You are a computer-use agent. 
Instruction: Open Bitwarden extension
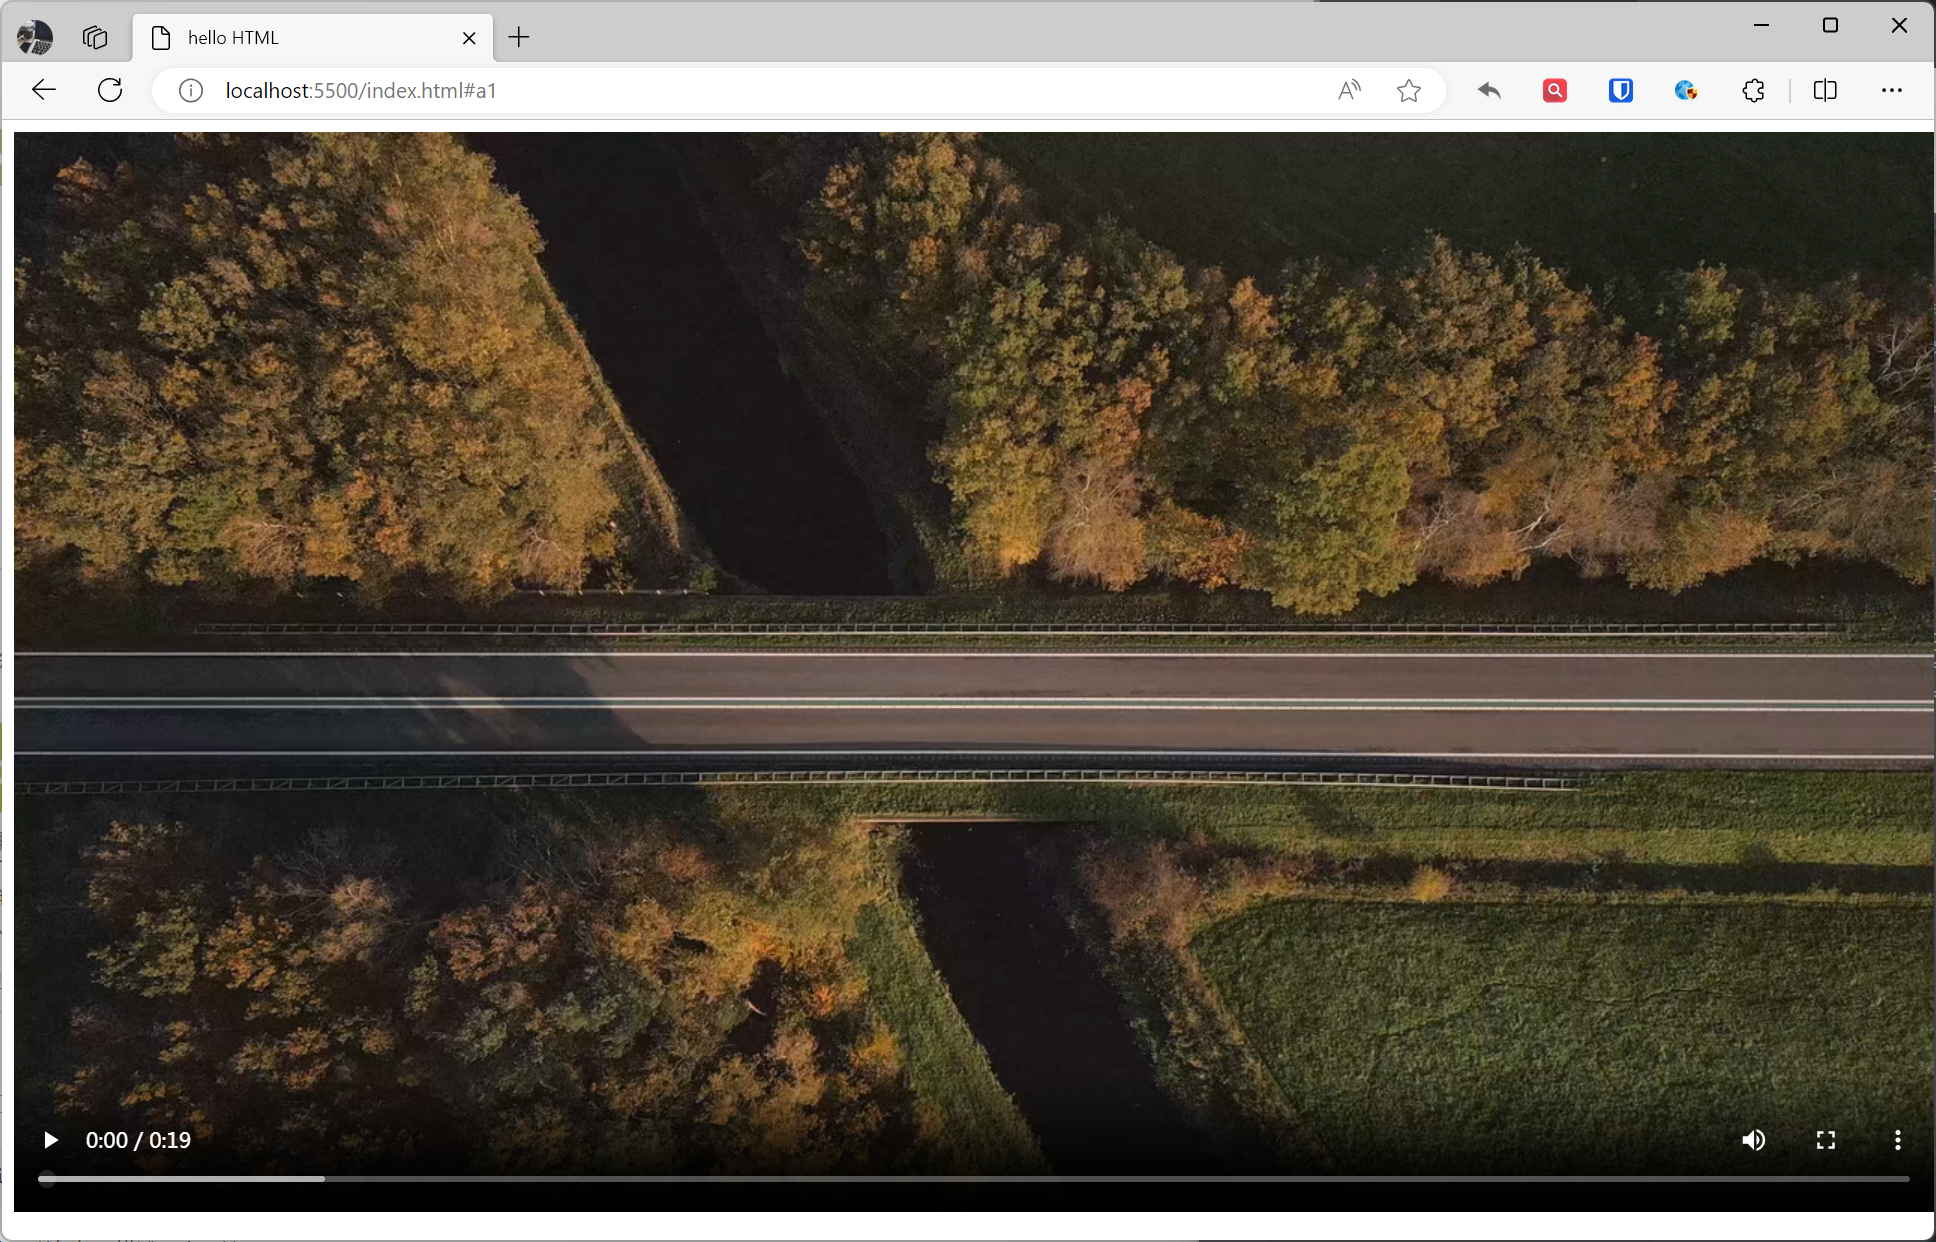(x=1620, y=91)
